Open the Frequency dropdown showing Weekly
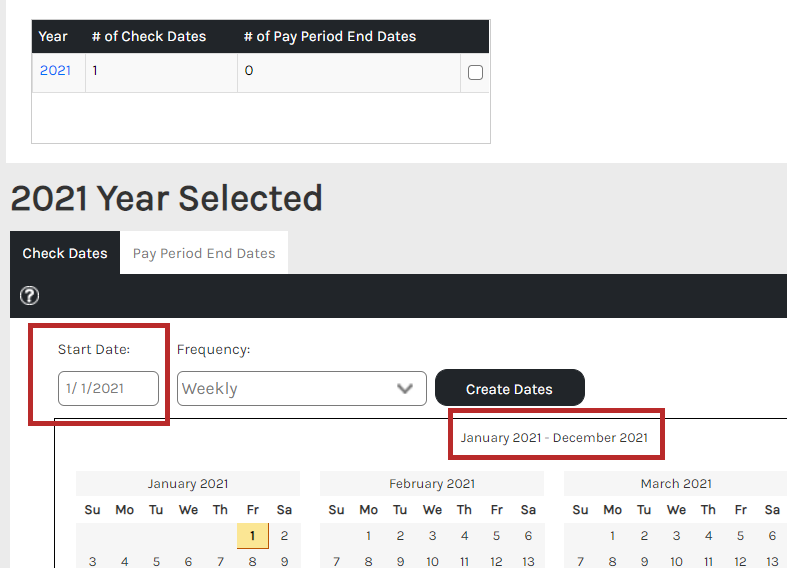Image resolution: width=787 pixels, height=568 pixels. pos(302,388)
